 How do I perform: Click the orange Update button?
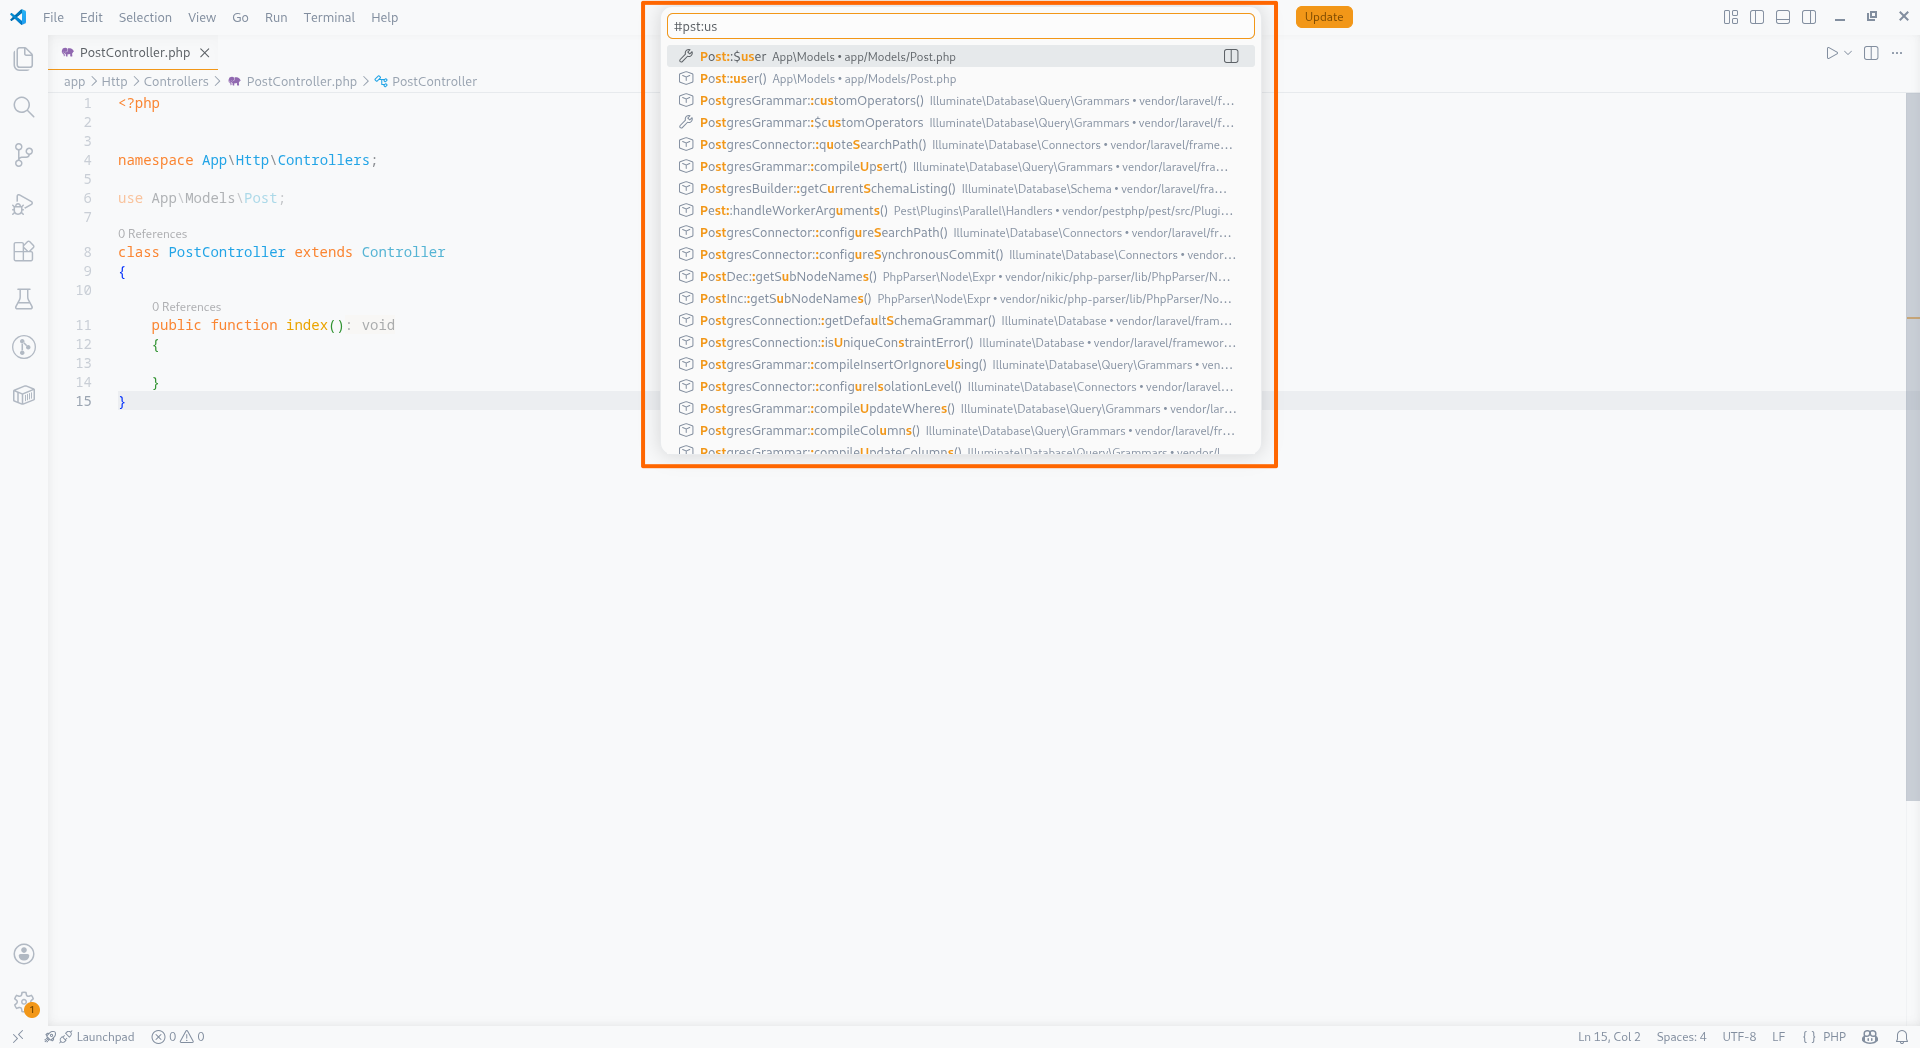pyautogui.click(x=1324, y=17)
